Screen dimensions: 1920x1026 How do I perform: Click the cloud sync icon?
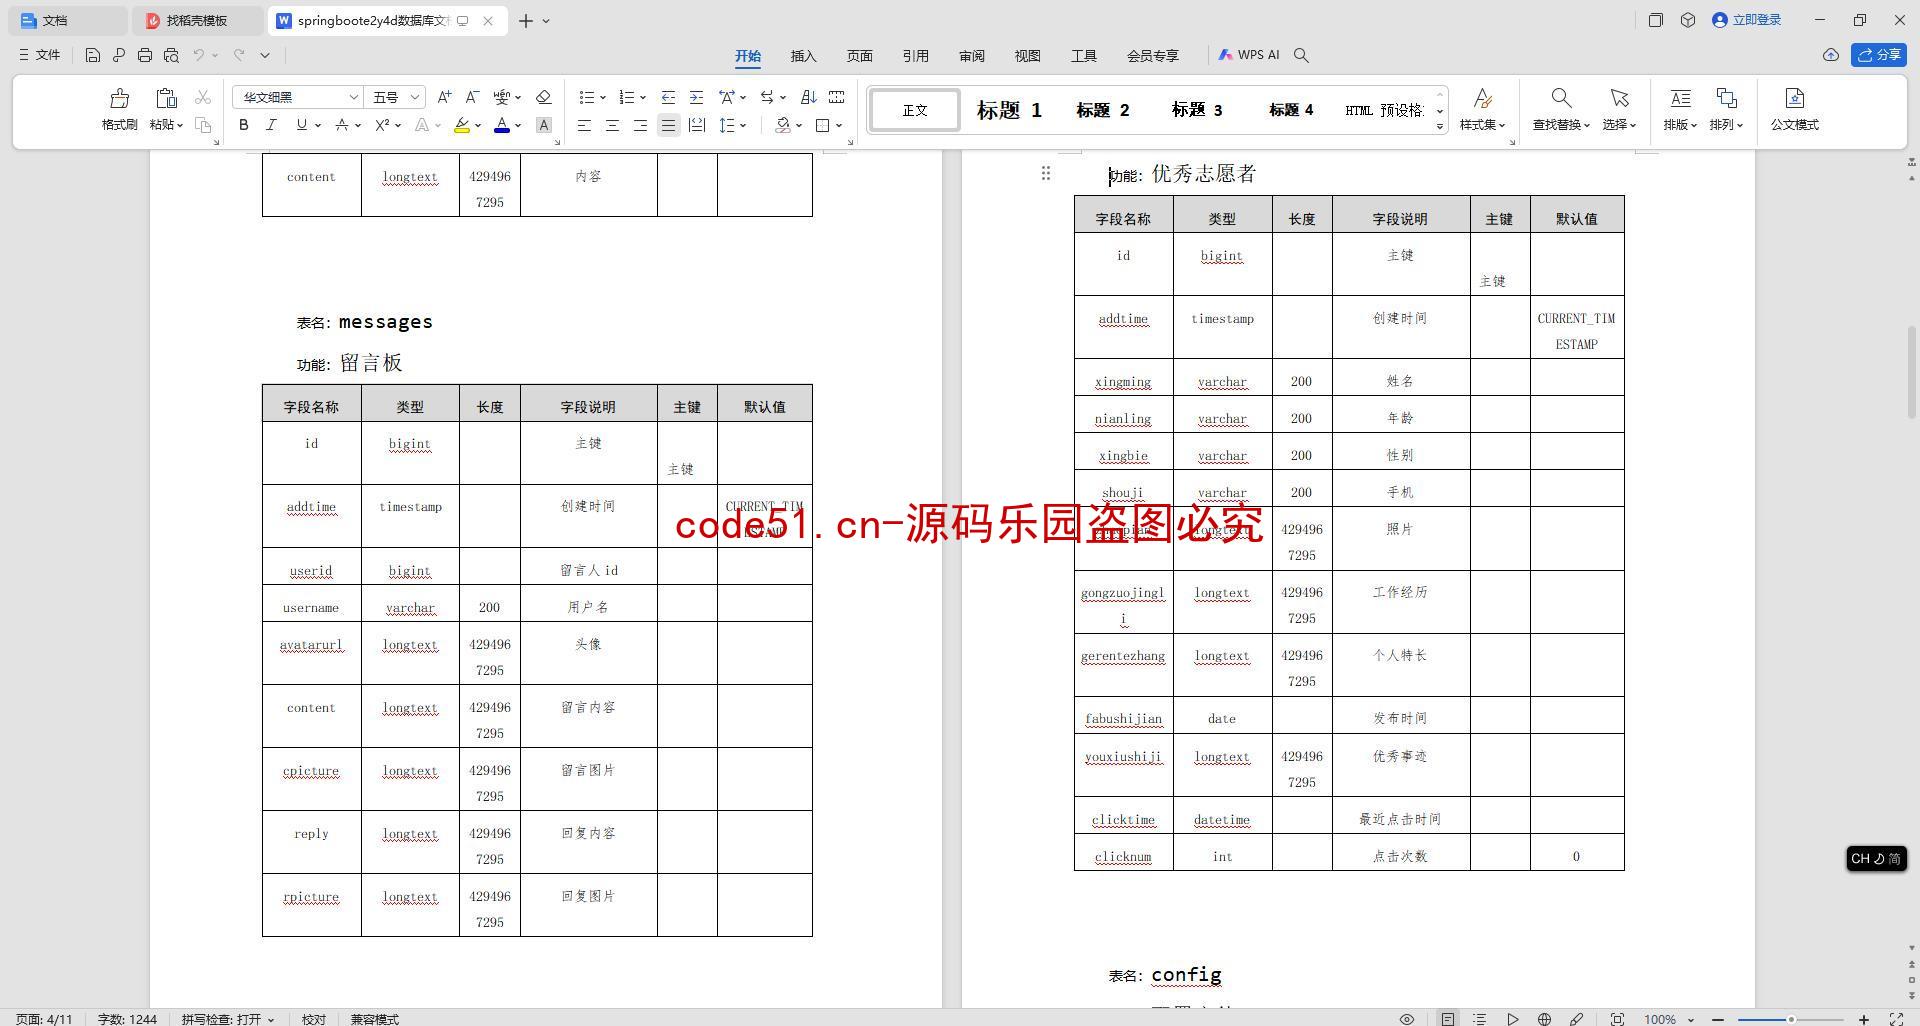[x=1830, y=55]
